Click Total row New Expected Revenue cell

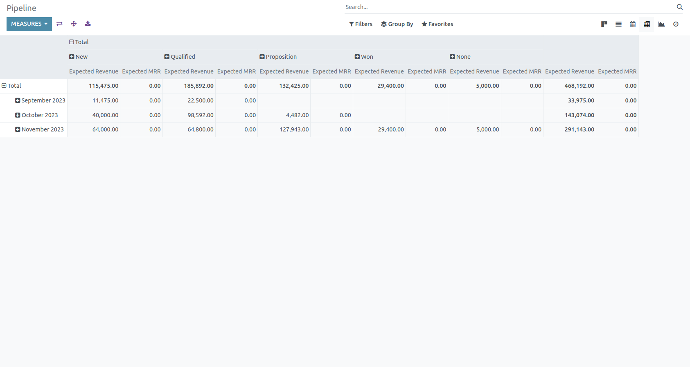(x=94, y=86)
